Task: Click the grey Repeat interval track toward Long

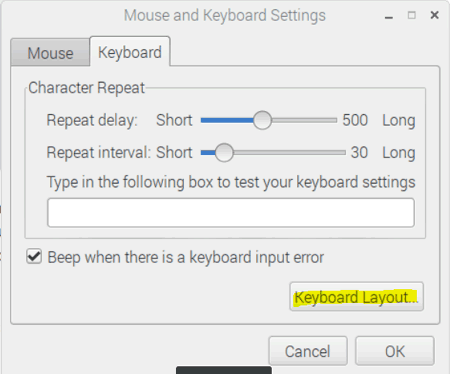Action: click(x=289, y=153)
